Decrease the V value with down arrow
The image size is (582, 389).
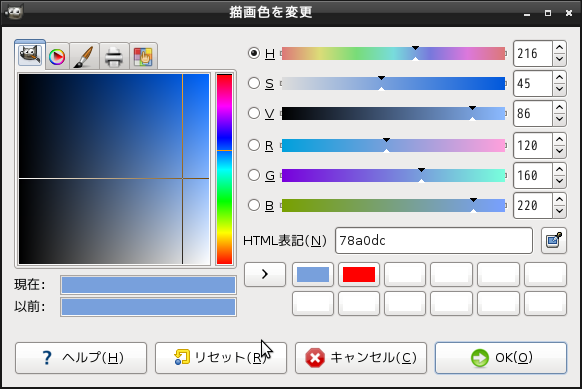tap(559, 120)
